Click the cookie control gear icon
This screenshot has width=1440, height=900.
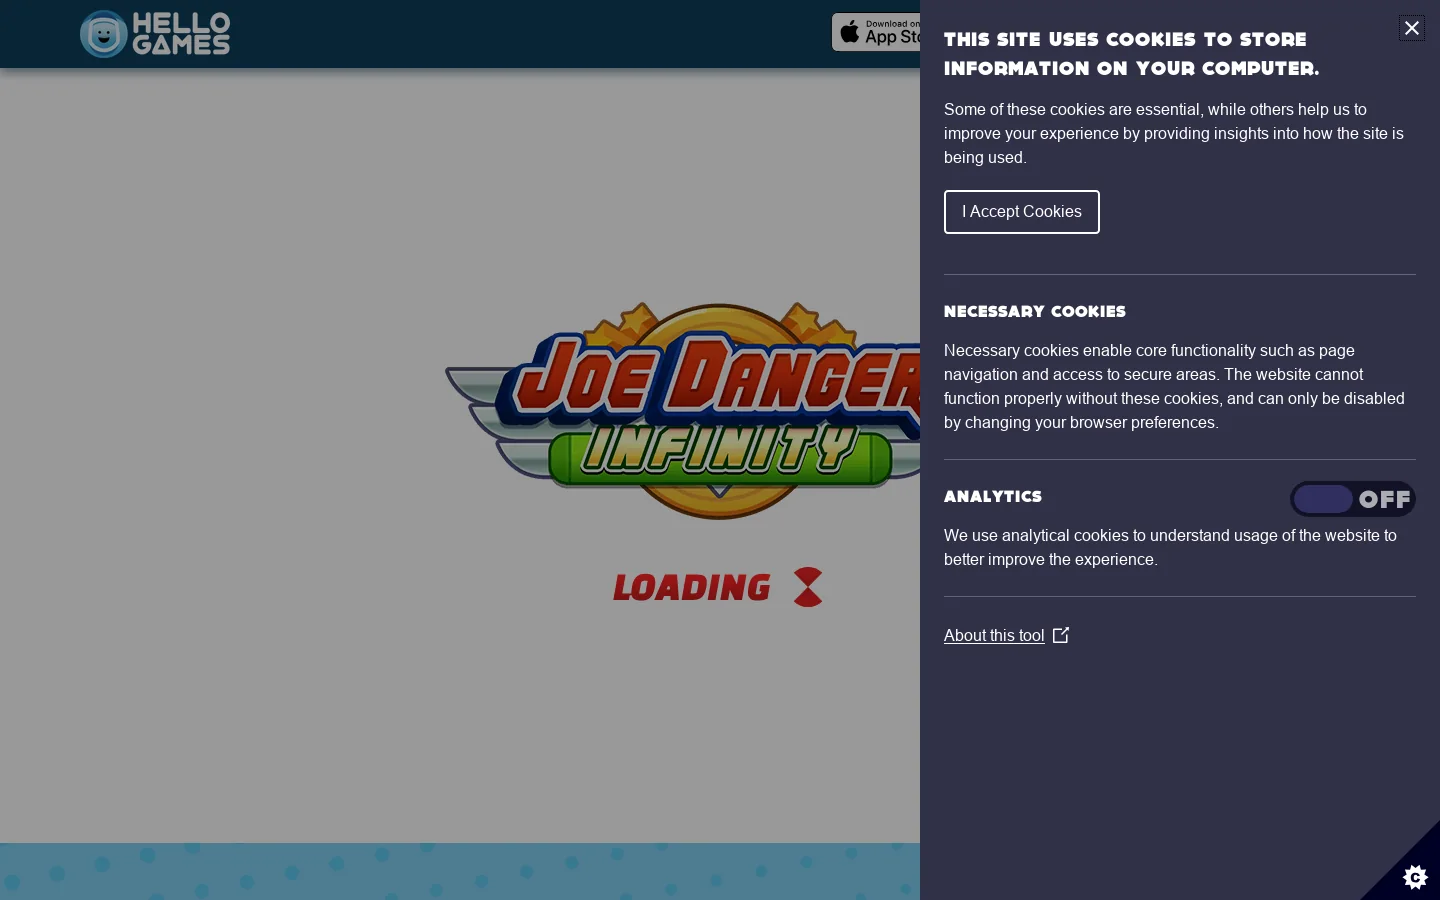pos(1414,877)
